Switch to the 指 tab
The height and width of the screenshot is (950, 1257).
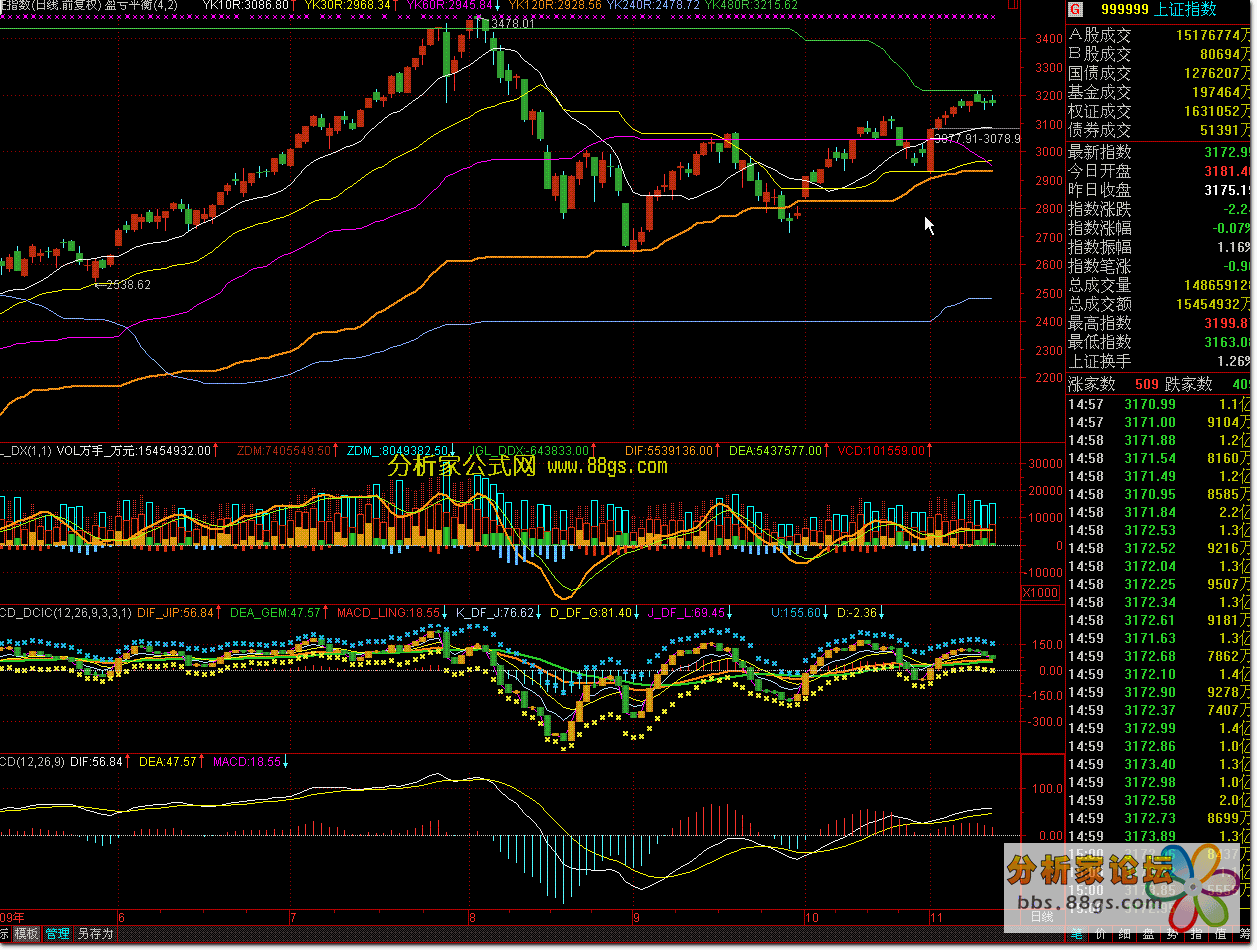coord(1197,934)
